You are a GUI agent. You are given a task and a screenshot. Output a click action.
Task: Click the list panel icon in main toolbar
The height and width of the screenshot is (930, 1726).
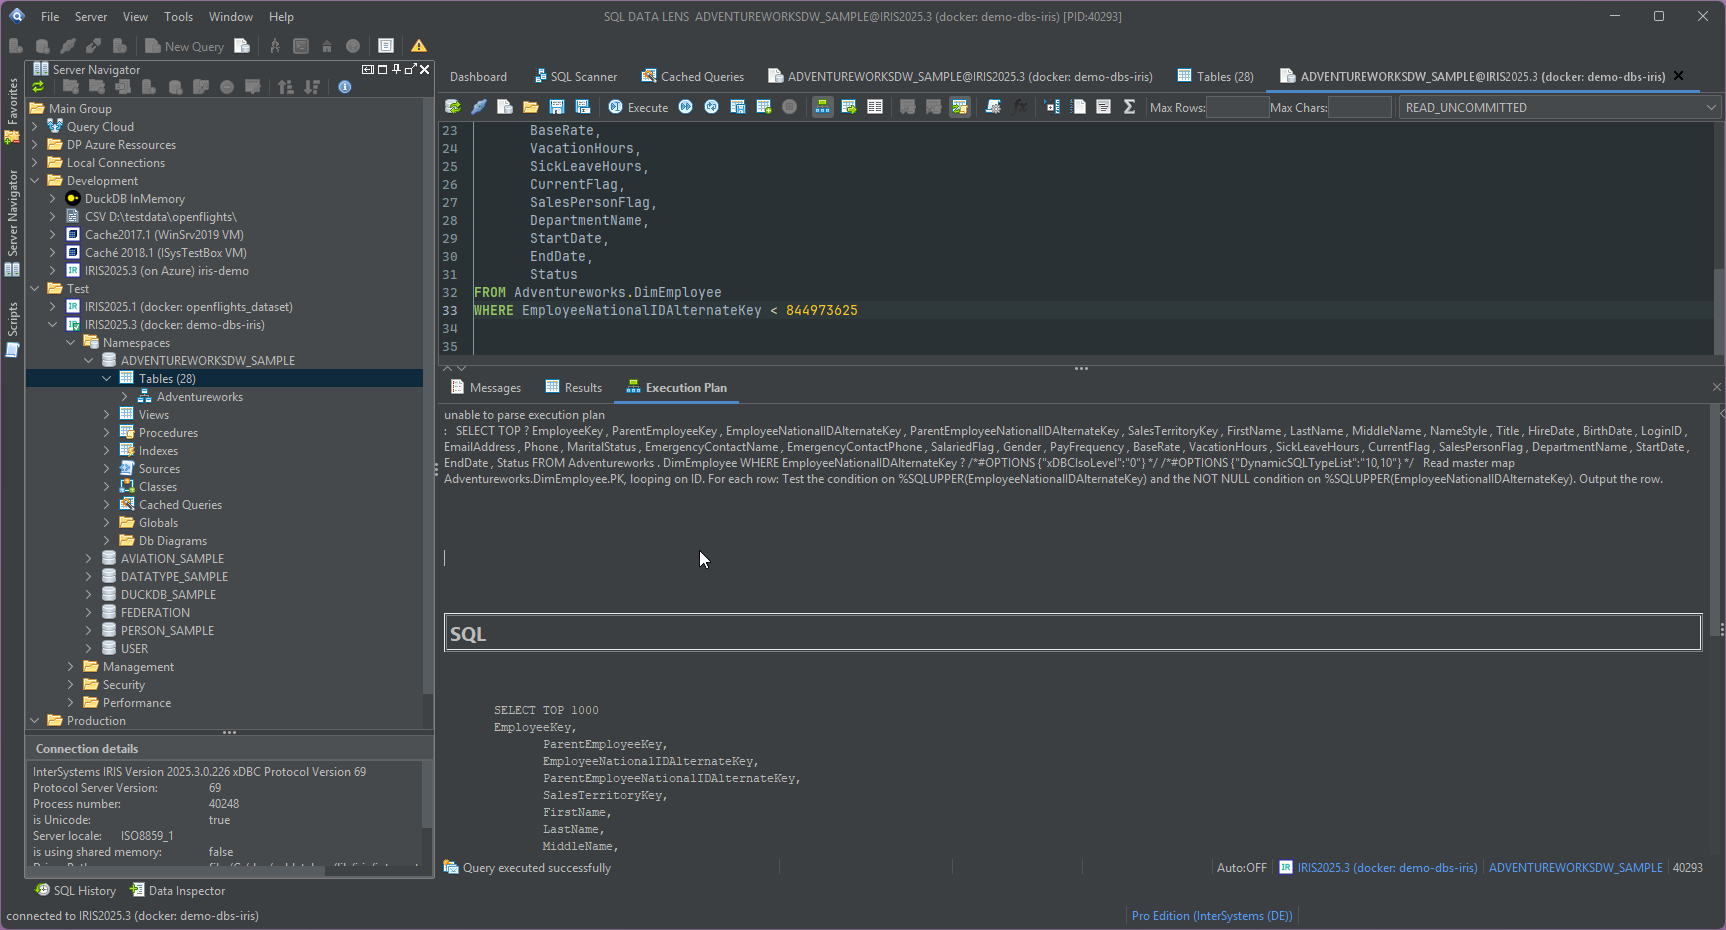click(386, 46)
